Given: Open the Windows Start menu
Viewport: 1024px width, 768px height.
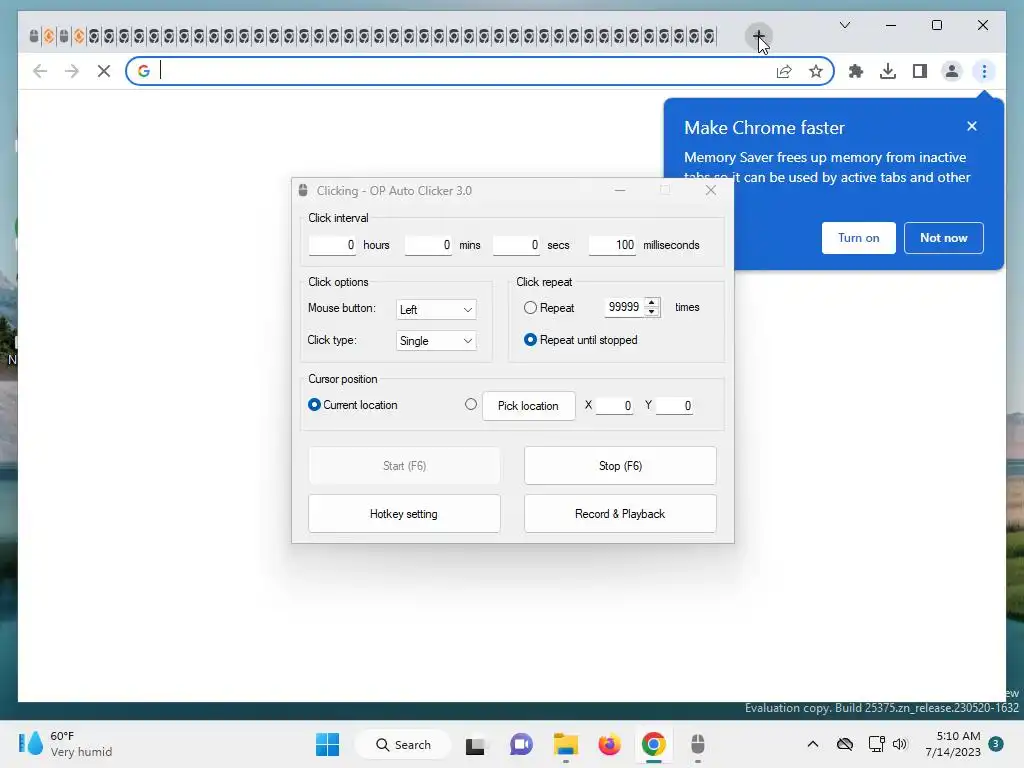Looking at the screenshot, I should point(327,744).
